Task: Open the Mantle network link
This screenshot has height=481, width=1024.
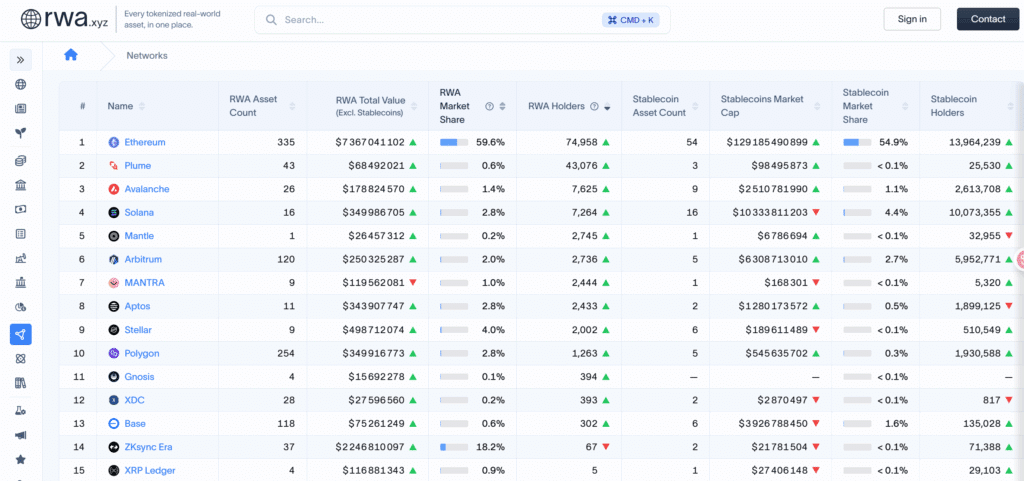Action: [139, 236]
